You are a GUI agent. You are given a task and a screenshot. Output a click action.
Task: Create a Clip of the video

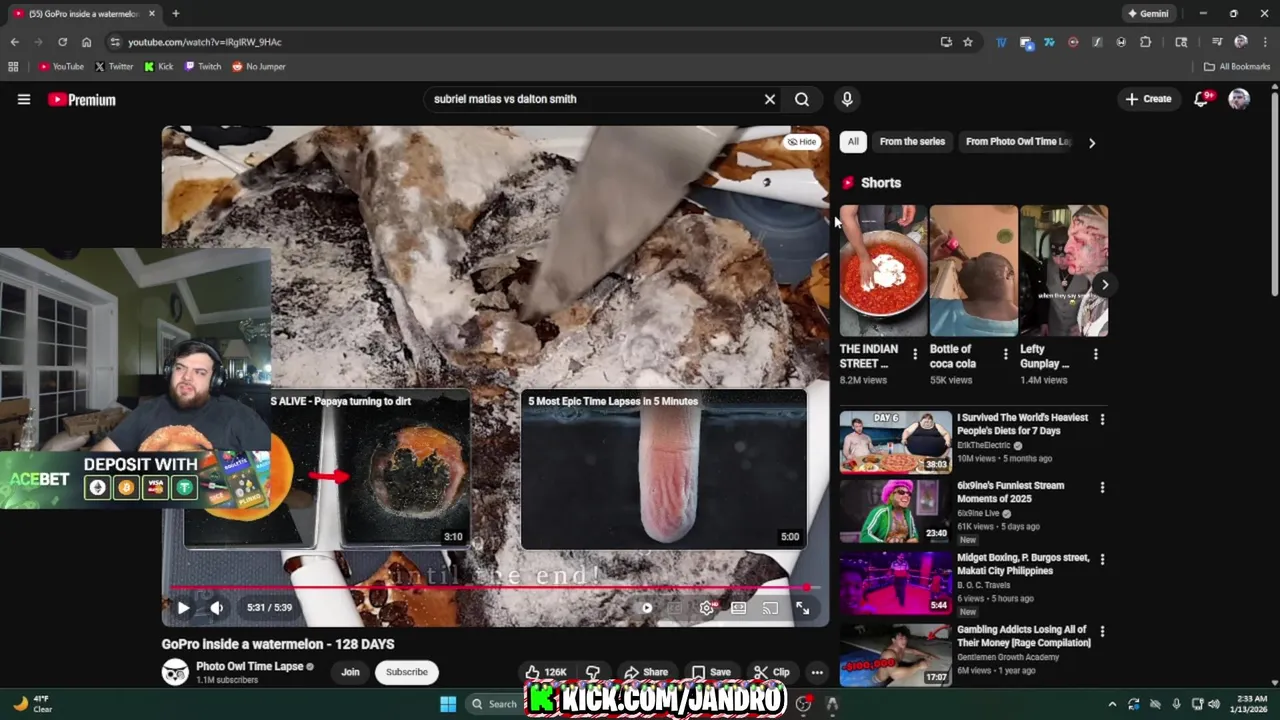click(x=772, y=672)
